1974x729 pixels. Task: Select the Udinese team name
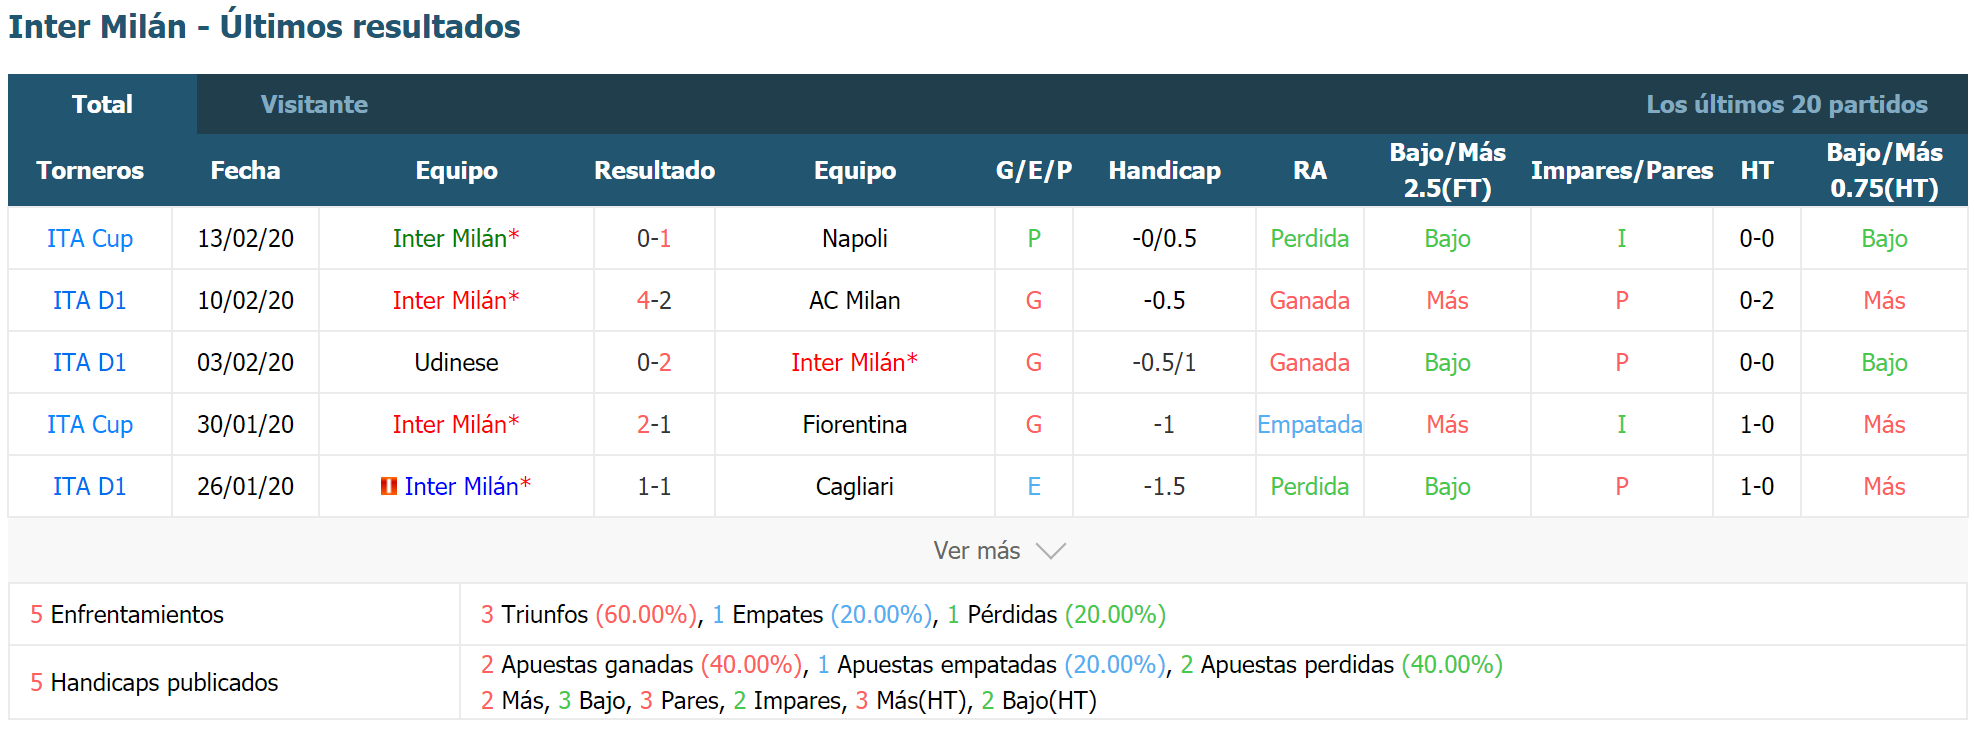tap(456, 362)
